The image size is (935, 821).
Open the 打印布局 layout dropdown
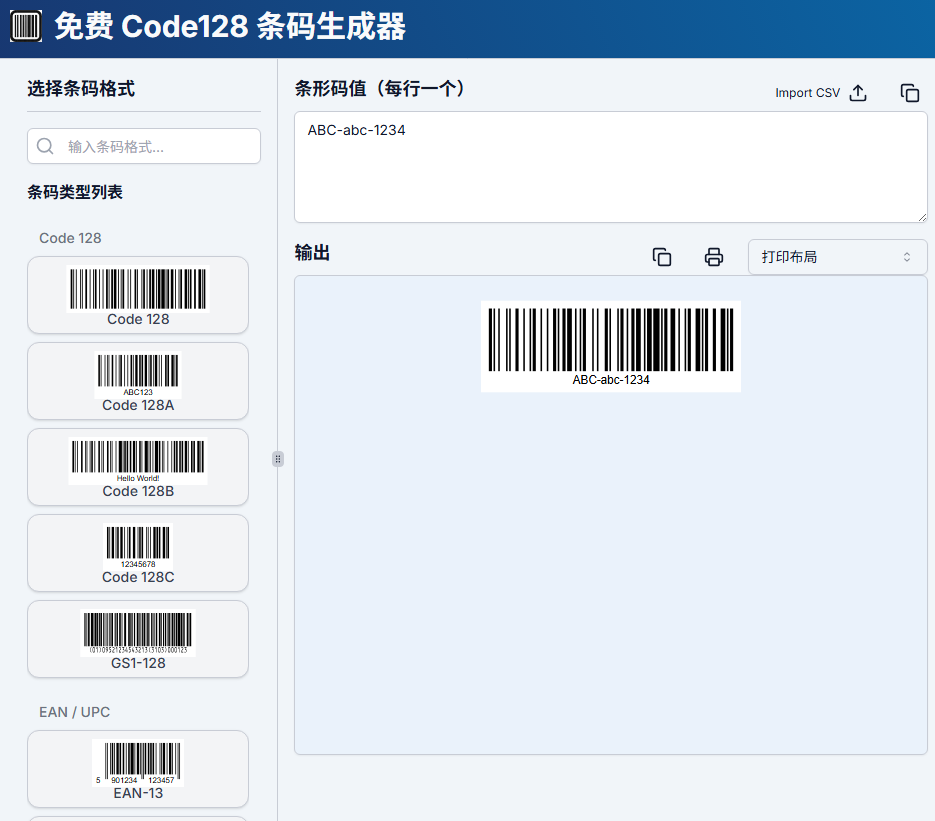[x=837, y=257]
